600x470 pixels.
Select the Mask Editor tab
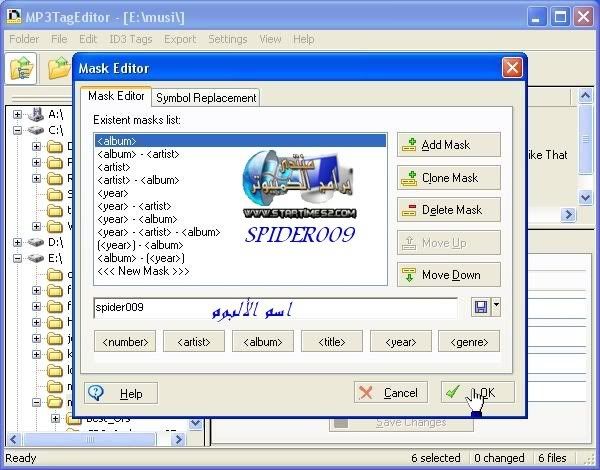click(116, 96)
